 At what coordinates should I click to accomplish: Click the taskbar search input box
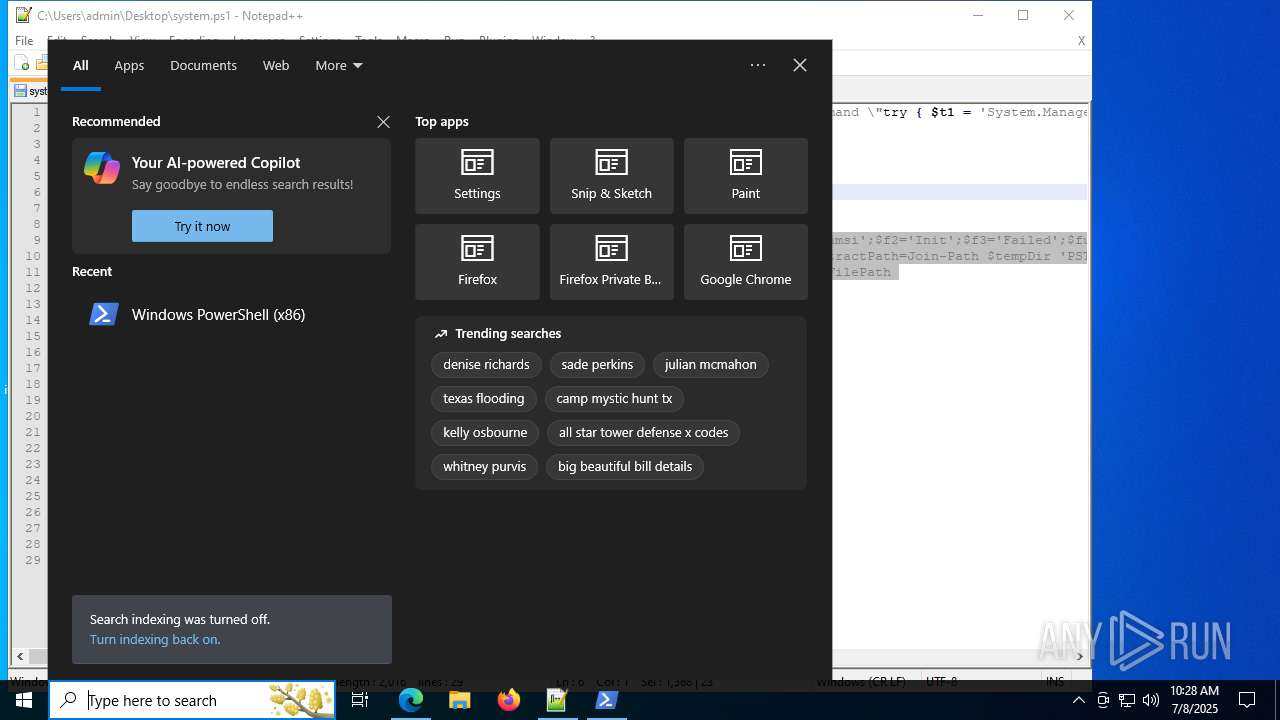[192, 700]
